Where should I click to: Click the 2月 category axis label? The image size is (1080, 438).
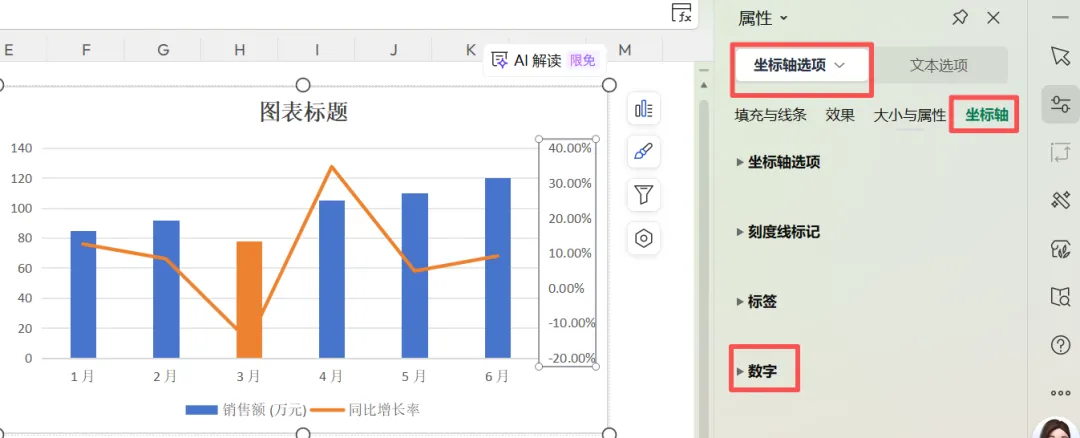165,377
